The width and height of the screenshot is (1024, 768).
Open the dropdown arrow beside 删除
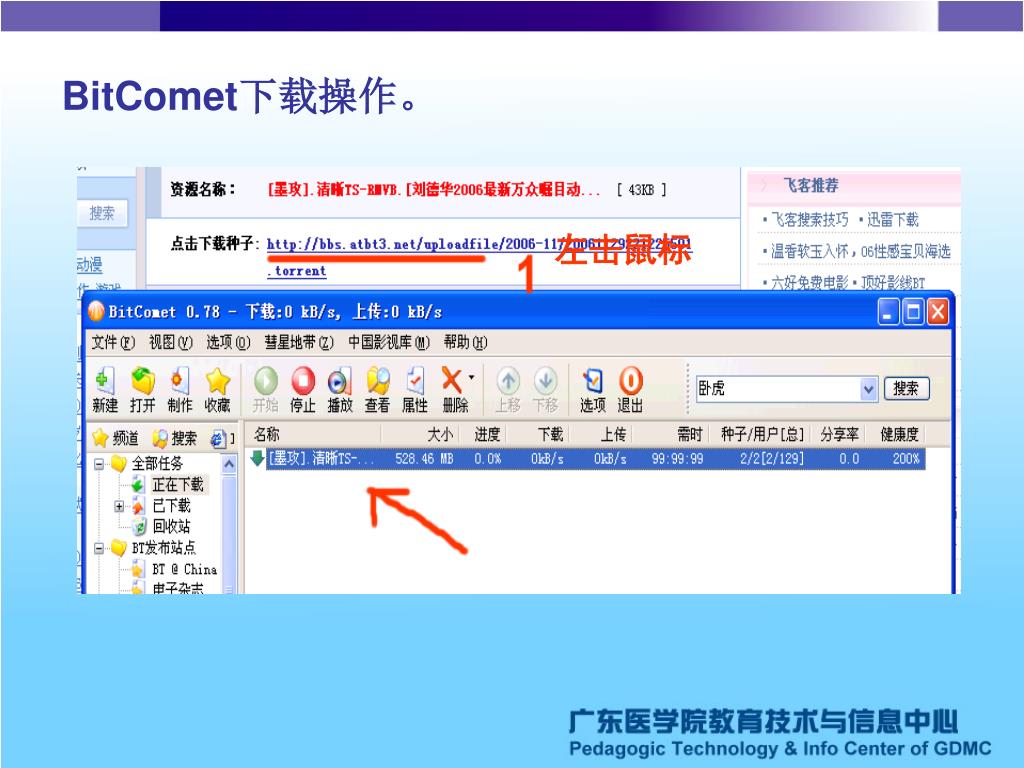tap(472, 377)
